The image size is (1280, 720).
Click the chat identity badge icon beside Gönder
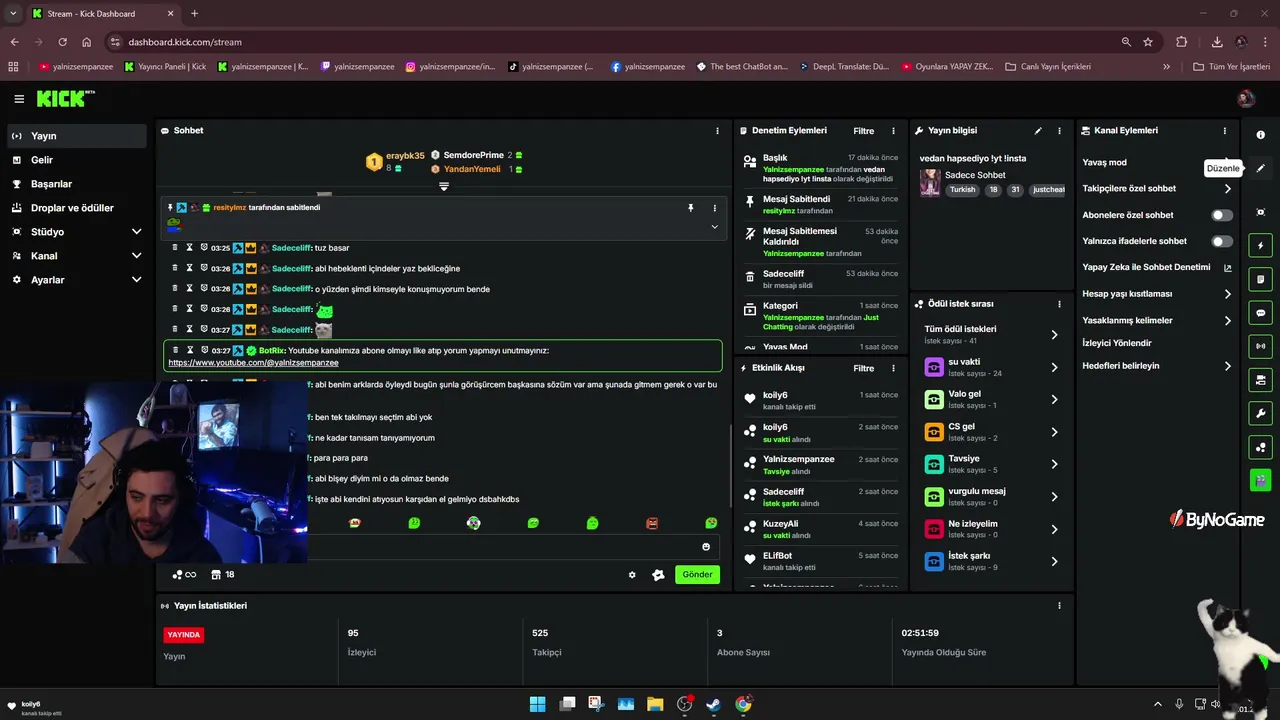pyautogui.click(x=657, y=575)
